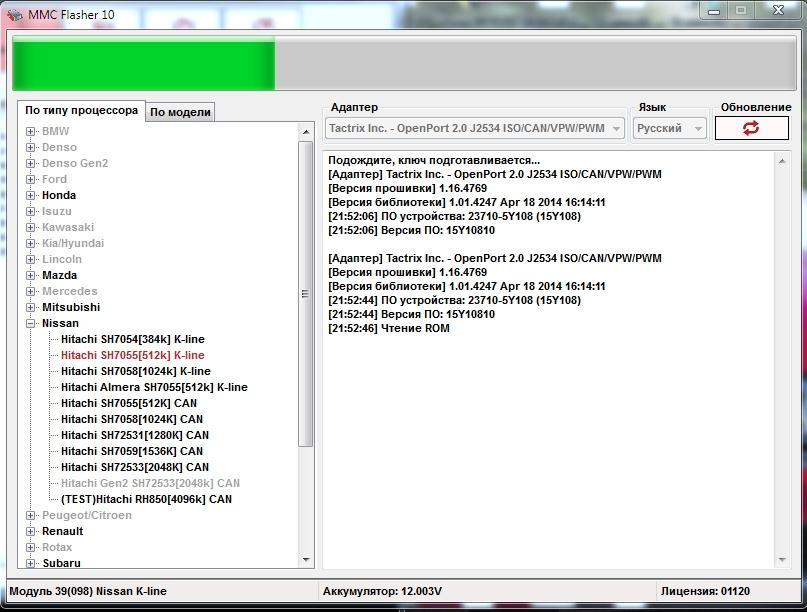Click log line '[21:52:06] Версия ПО: 15Y10810'
The width and height of the screenshot is (807, 612).
411,230
